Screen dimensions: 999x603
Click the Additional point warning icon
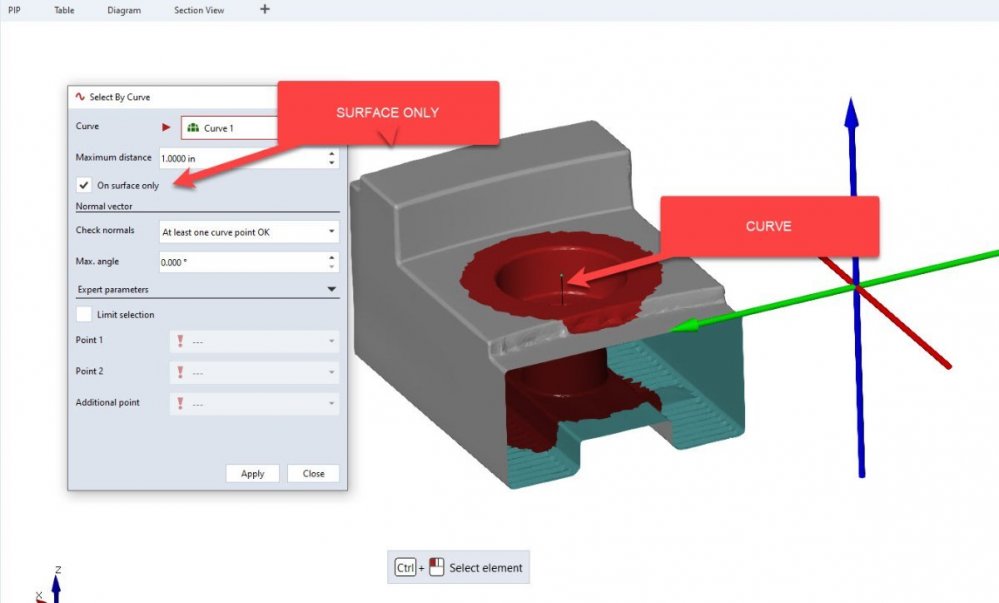(x=179, y=403)
